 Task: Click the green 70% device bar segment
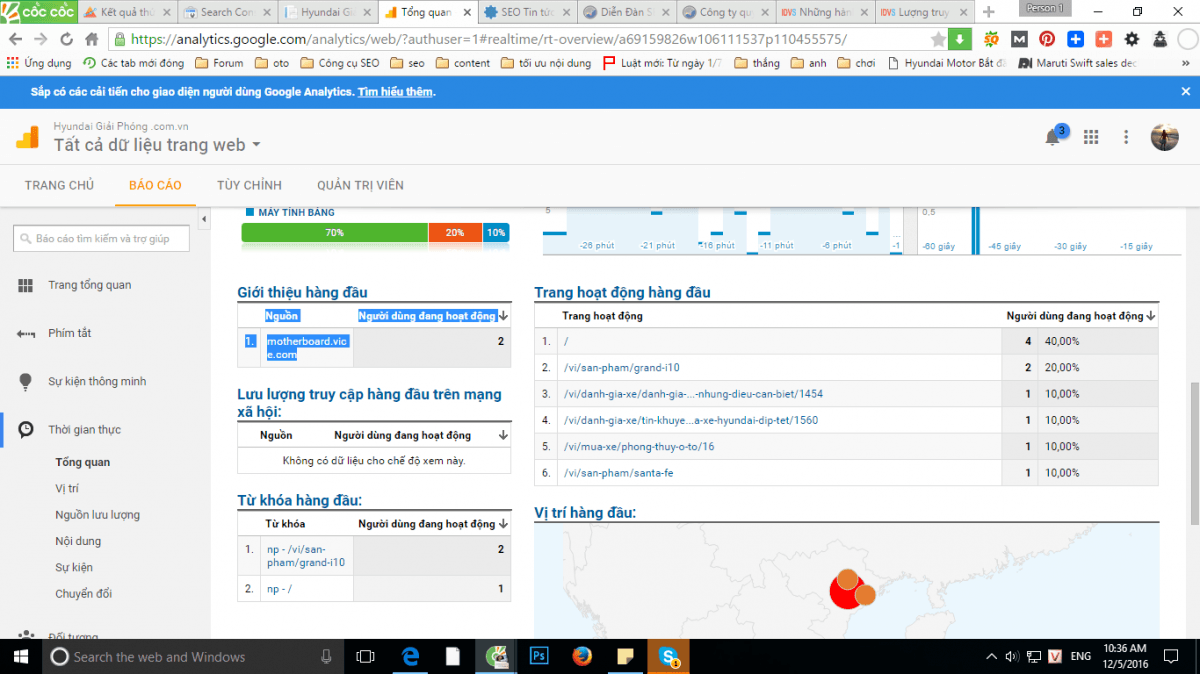click(x=335, y=232)
